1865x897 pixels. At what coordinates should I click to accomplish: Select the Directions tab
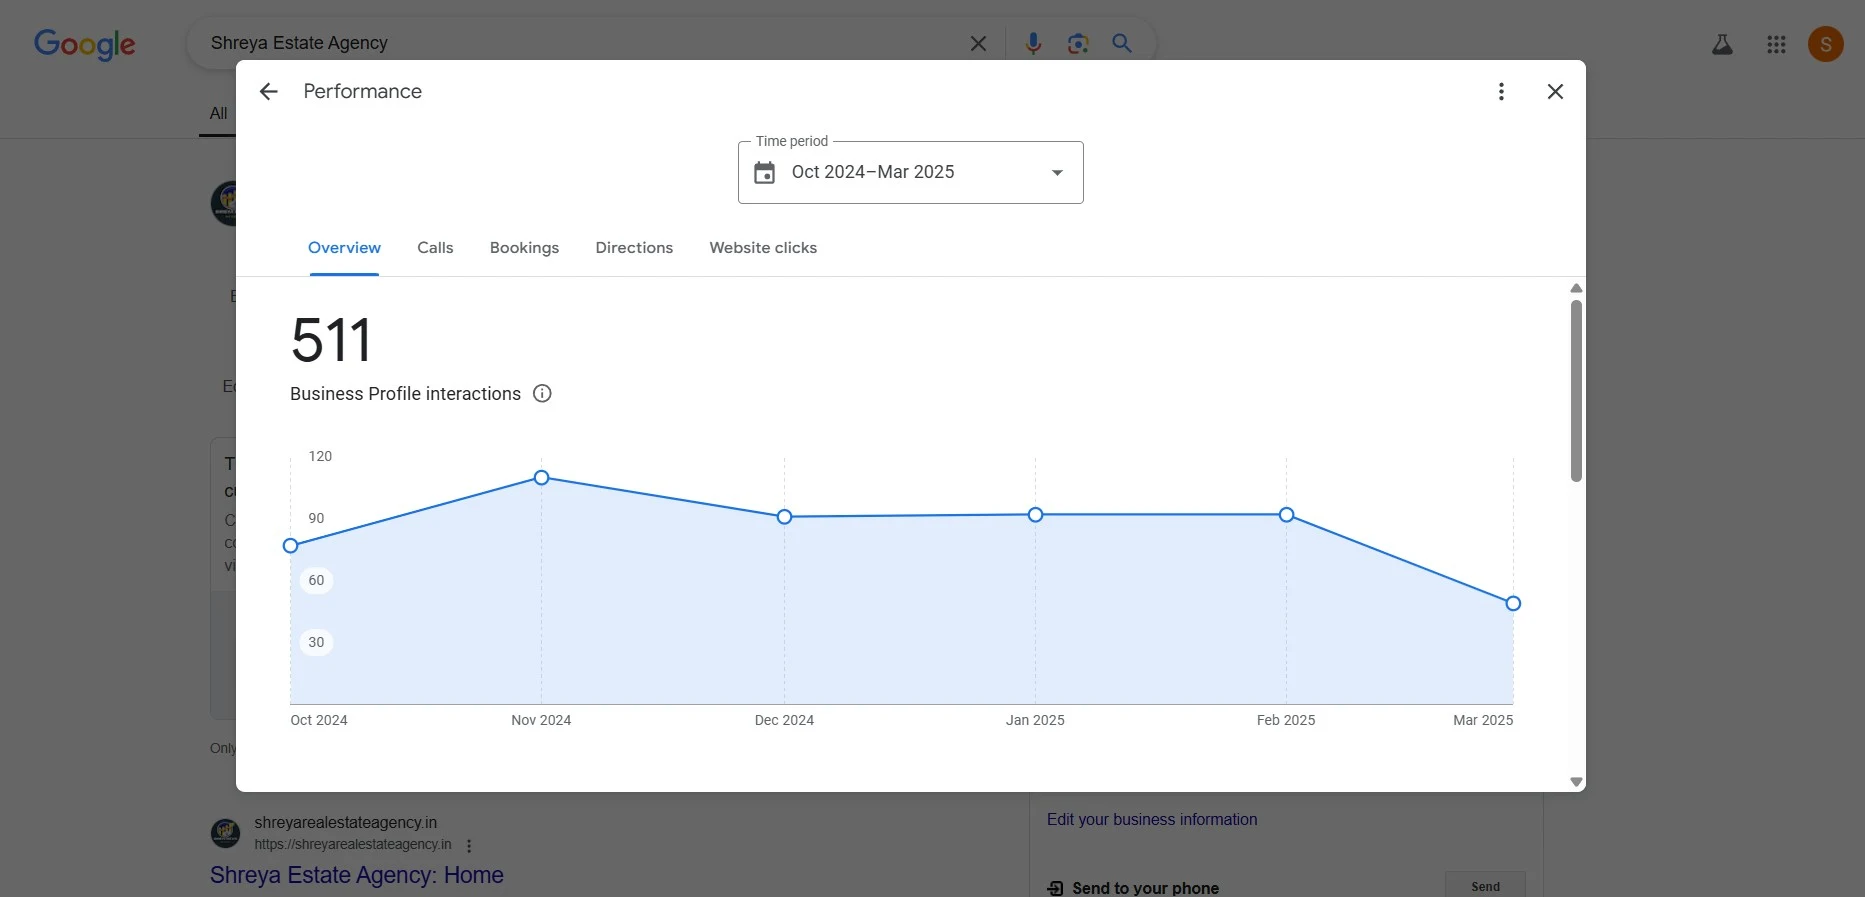[634, 248]
